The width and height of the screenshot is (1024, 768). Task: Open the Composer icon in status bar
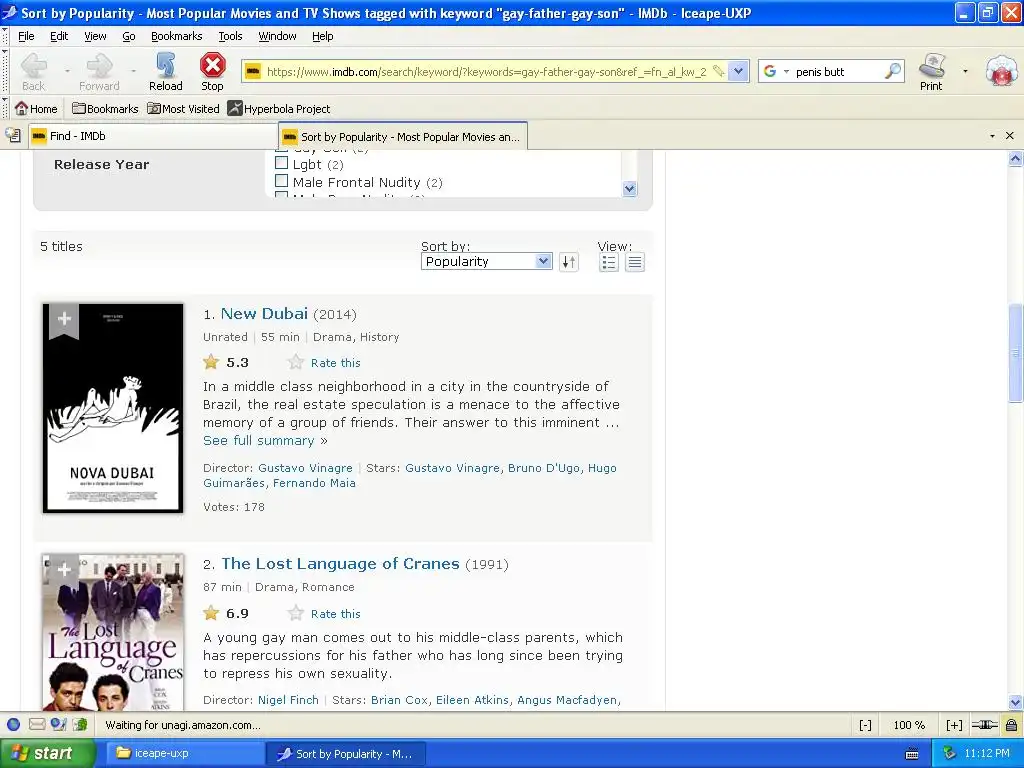[59, 724]
